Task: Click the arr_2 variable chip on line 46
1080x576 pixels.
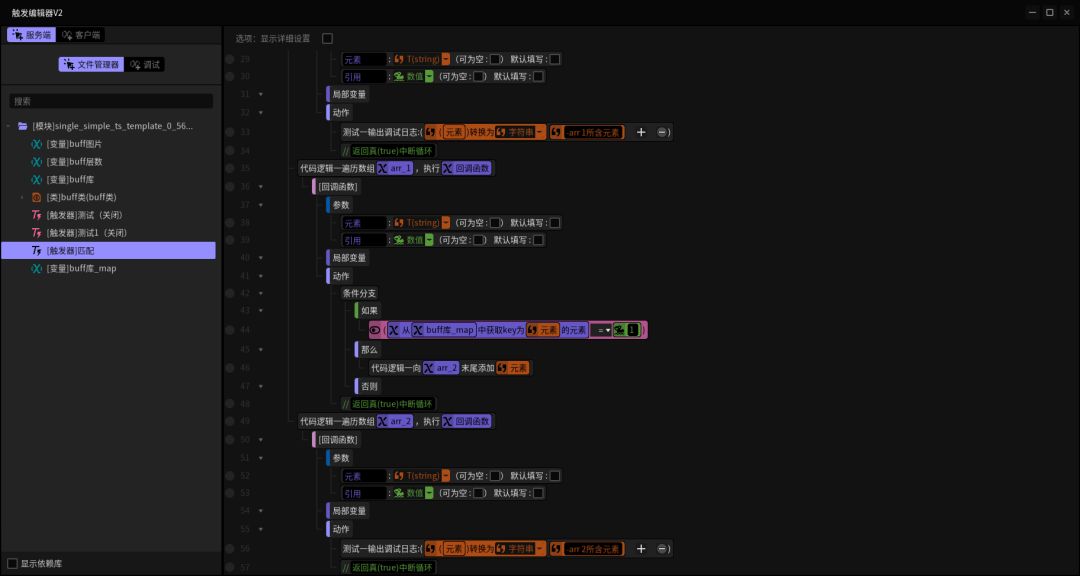Action: coord(441,368)
